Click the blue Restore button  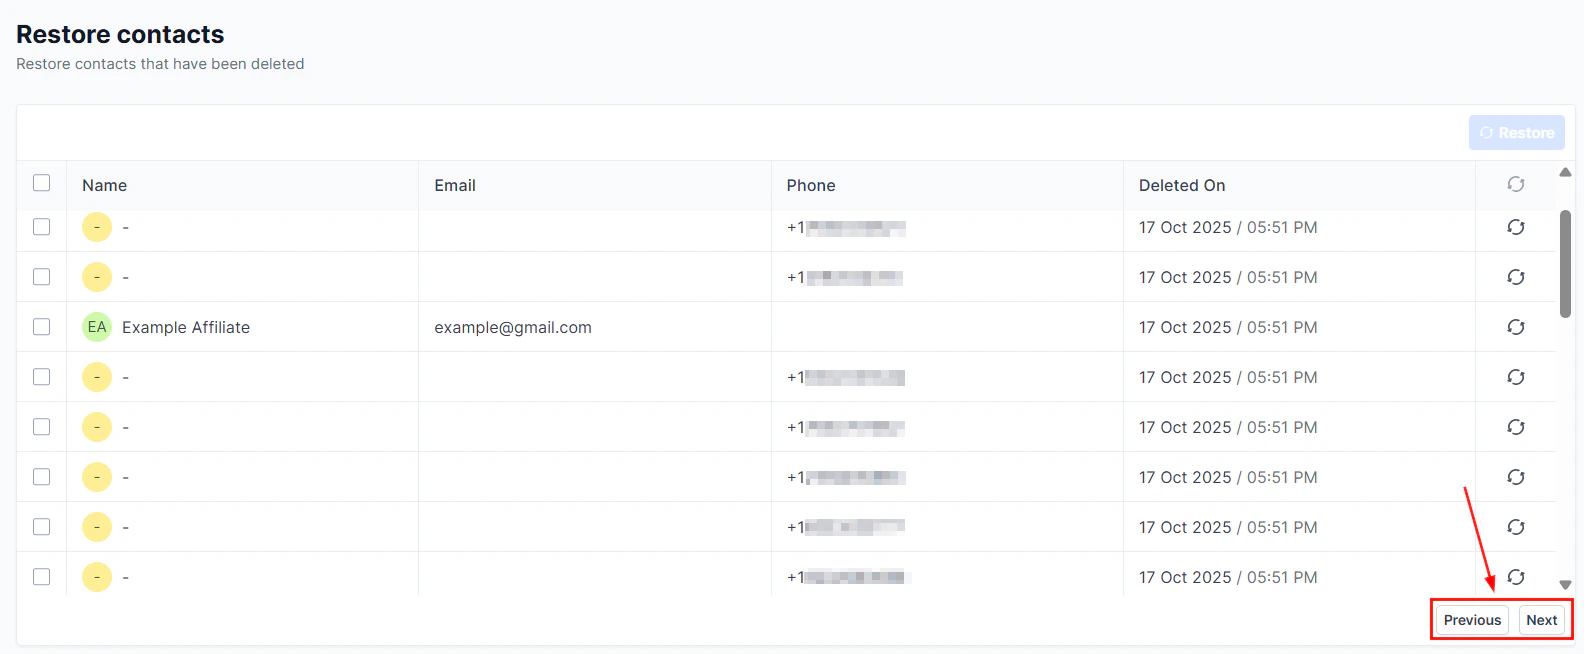[1516, 133]
